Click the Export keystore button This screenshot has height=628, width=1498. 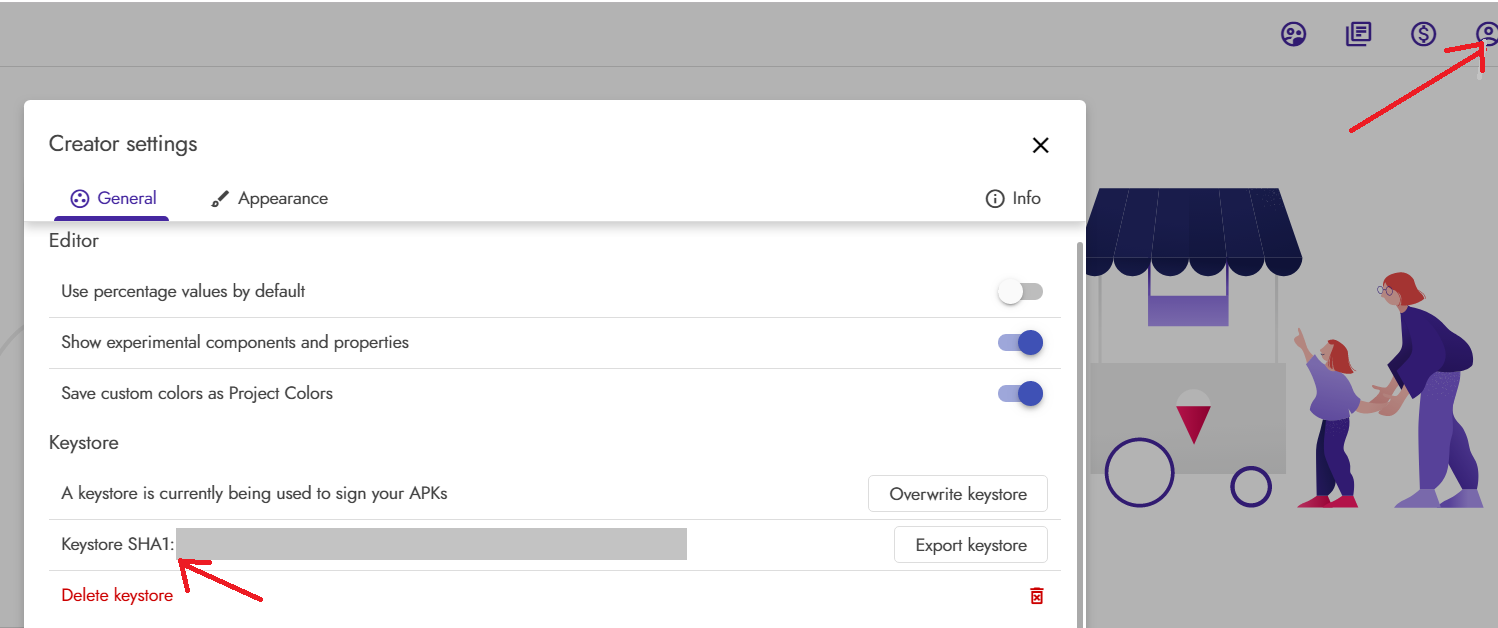click(970, 545)
